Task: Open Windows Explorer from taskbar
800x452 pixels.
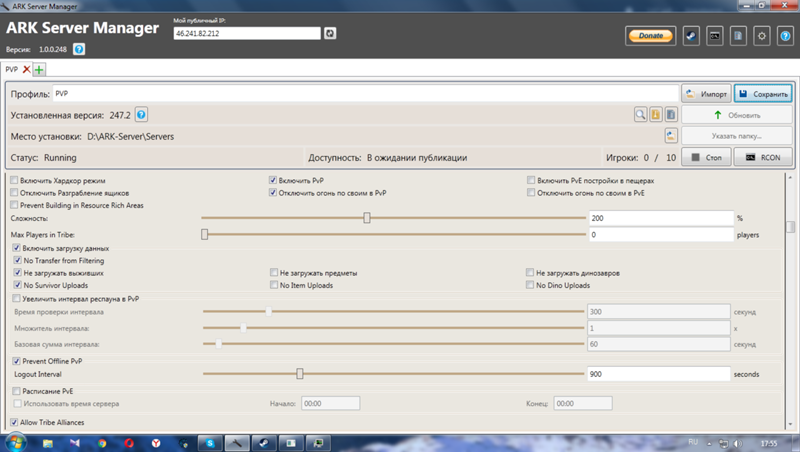Action: 47,443
